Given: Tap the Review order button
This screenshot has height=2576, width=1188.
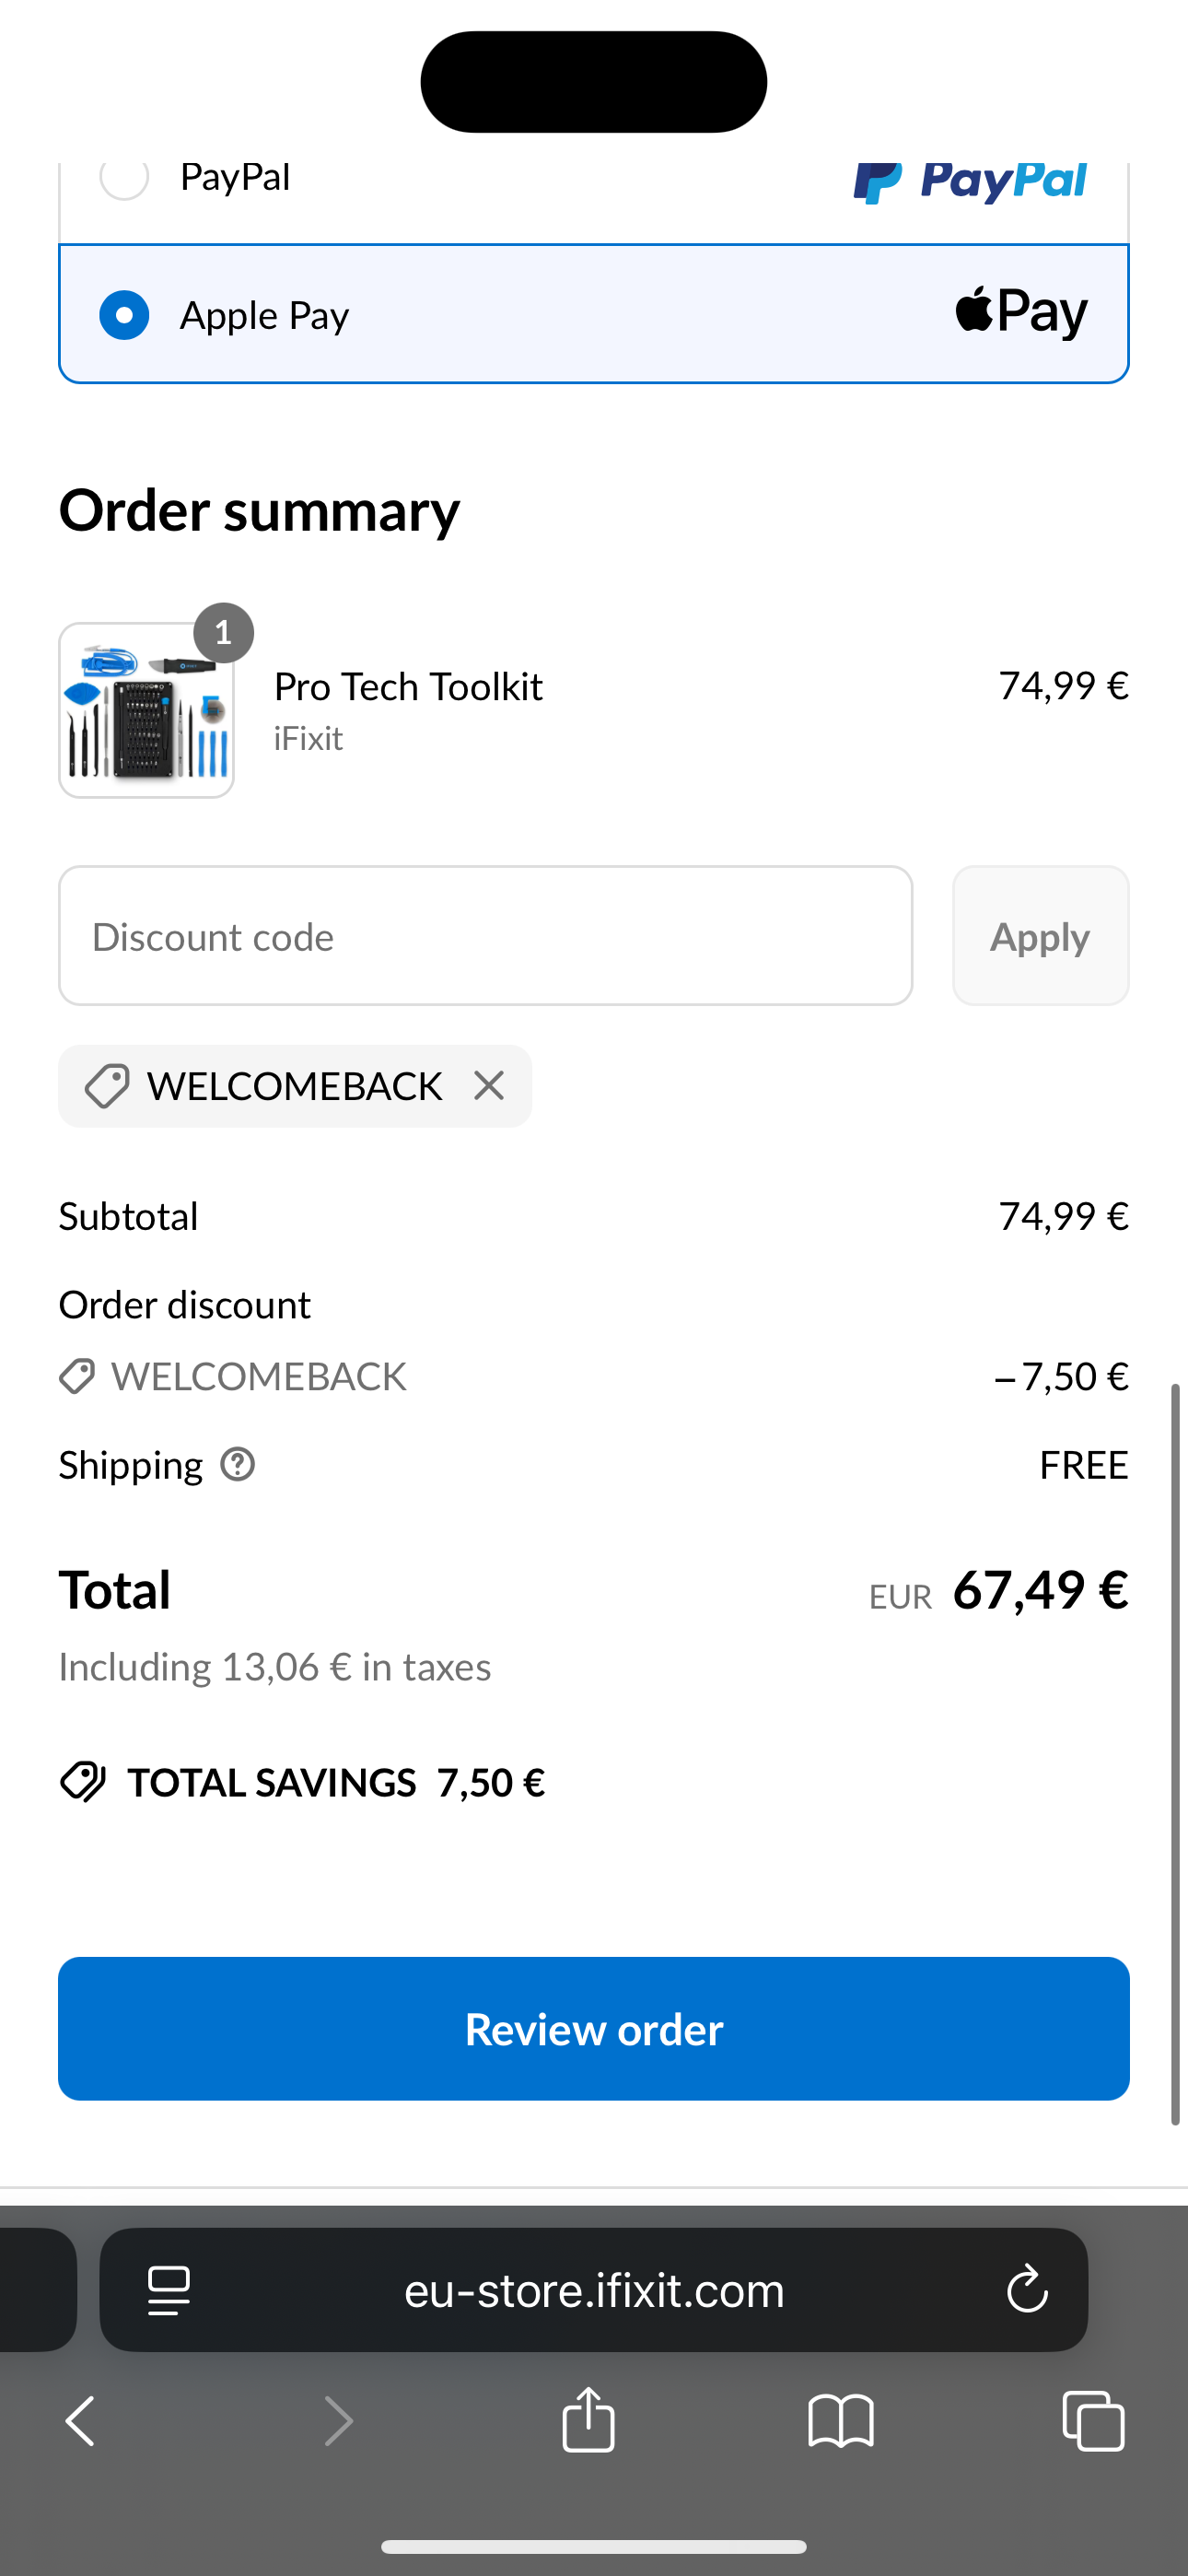Looking at the screenshot, I should (x=593, y=2028).
